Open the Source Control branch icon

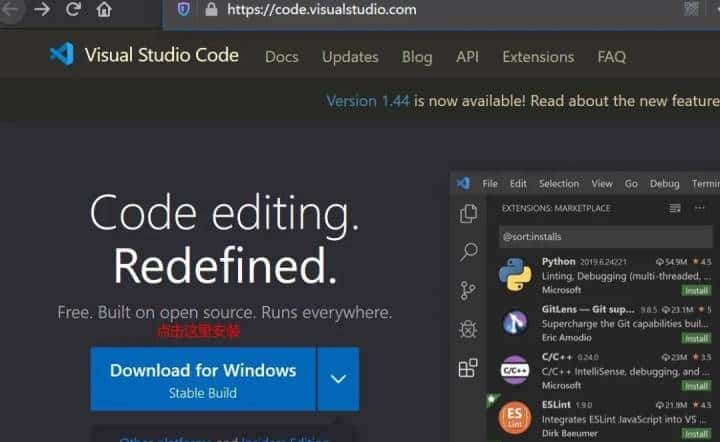468,291
